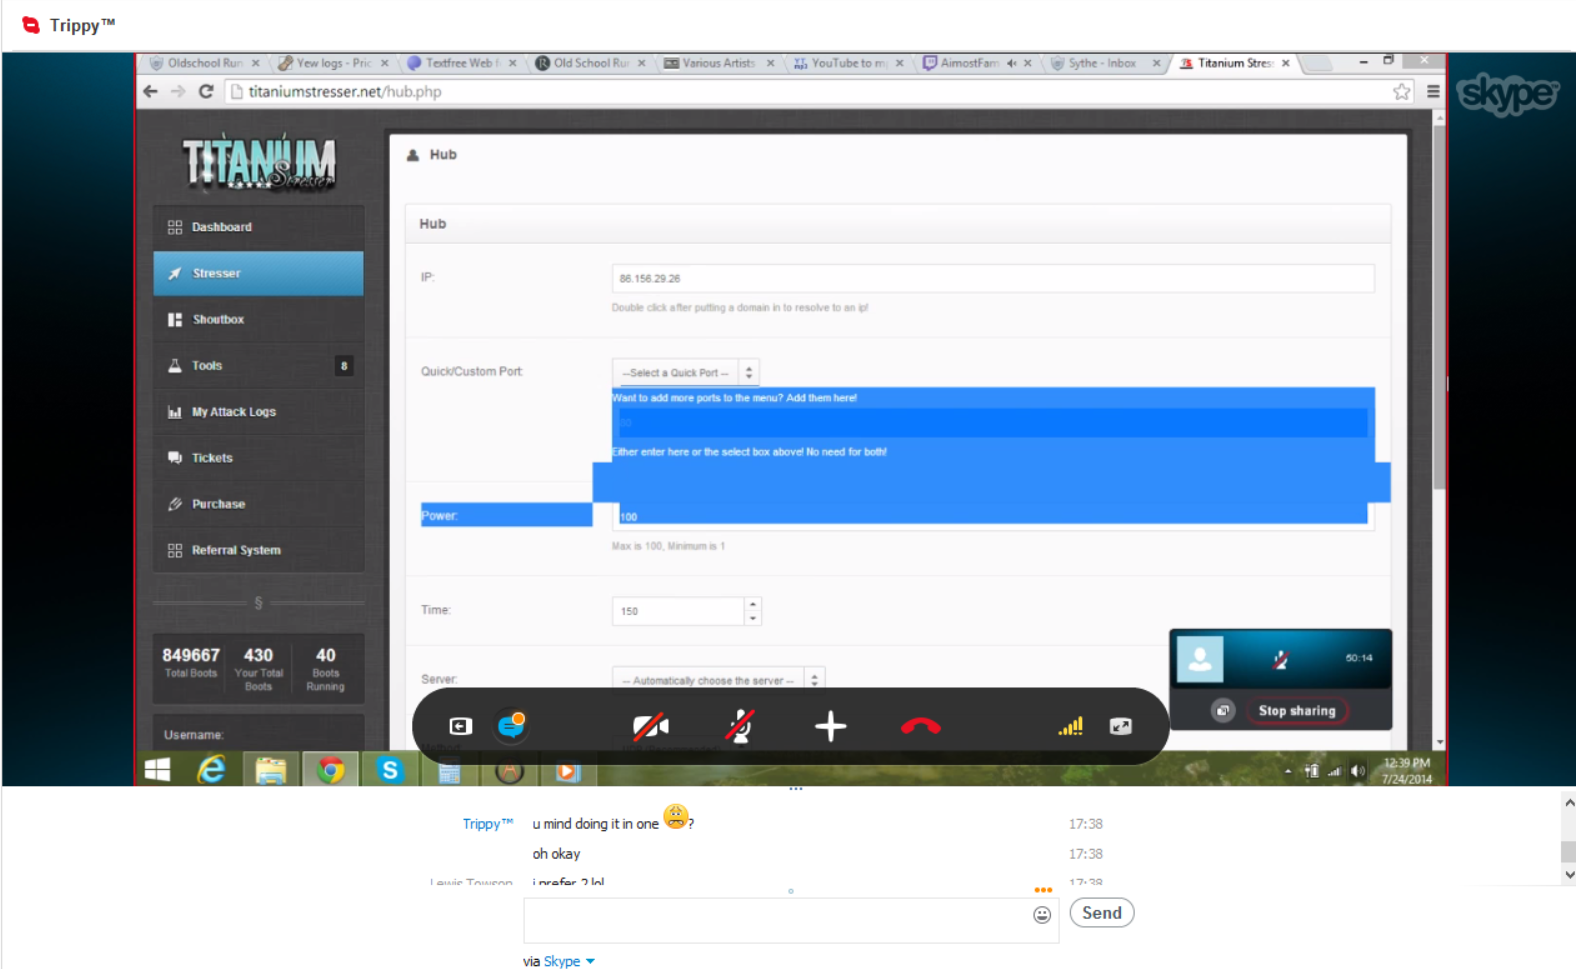Close the Titanium Stresser browser tab
Screen dimensions: 1576x969
point(1286,63)
